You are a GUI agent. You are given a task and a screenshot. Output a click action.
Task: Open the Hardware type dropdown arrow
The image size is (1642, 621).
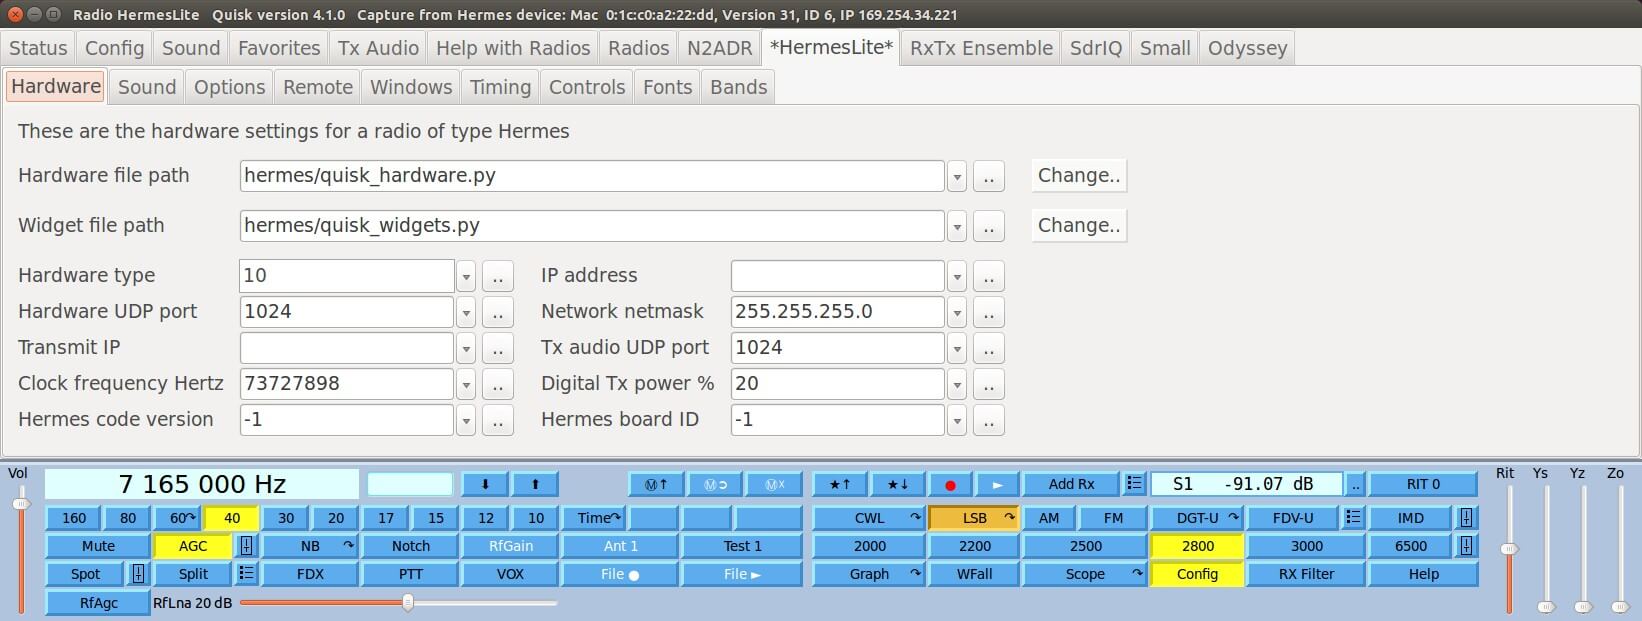pos(466,277)
